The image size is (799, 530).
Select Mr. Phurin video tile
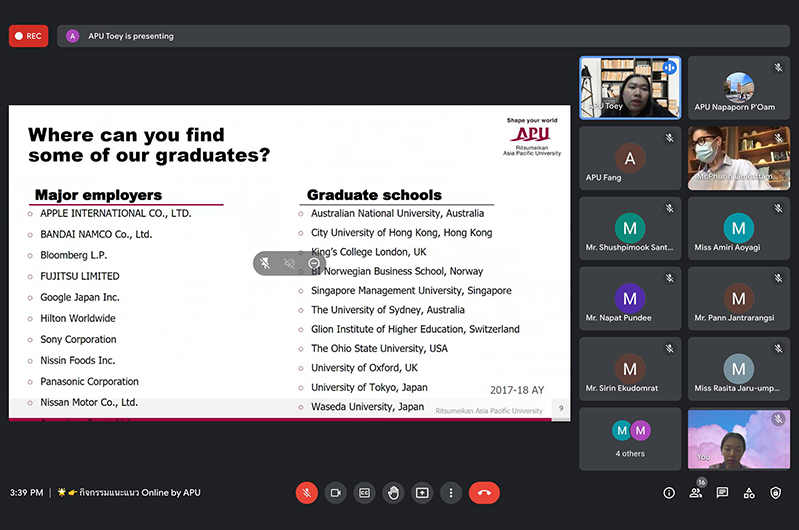pyautogui.click(x=739, y=158)
